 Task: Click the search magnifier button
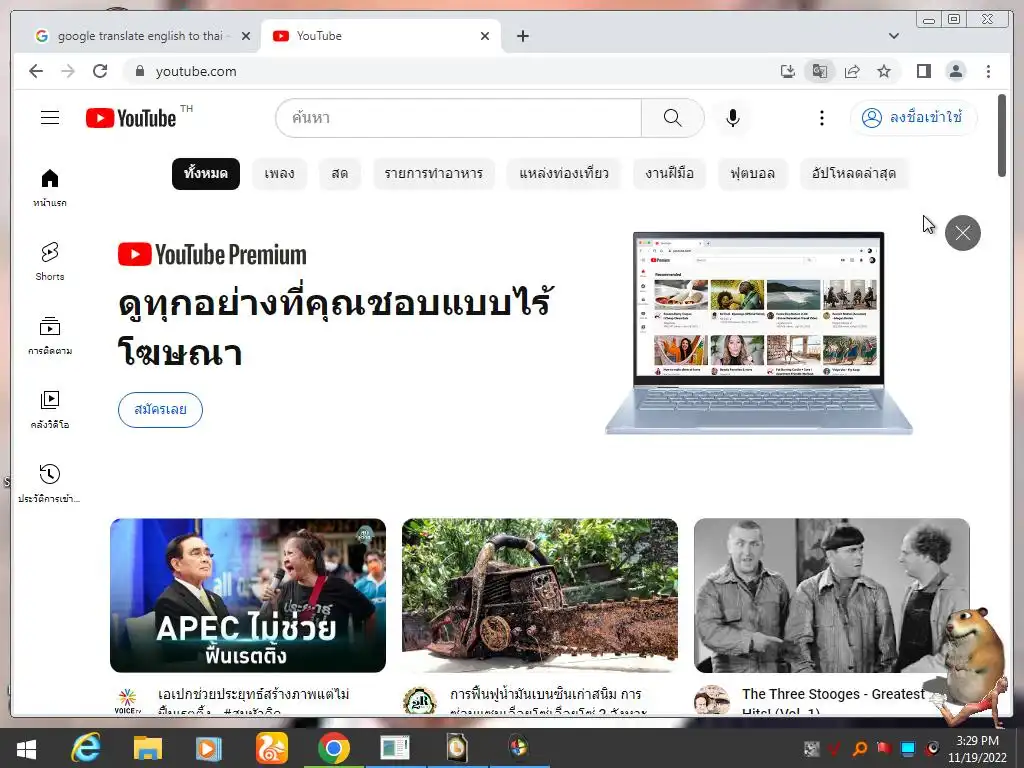tap(673, 118)
